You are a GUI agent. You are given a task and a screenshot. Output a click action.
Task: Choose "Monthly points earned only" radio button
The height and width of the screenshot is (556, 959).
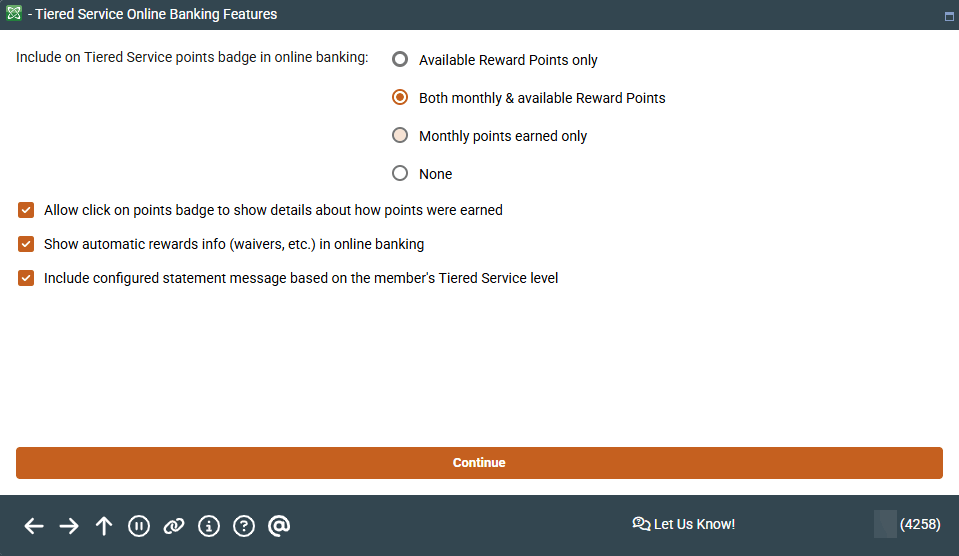(400, 136)
